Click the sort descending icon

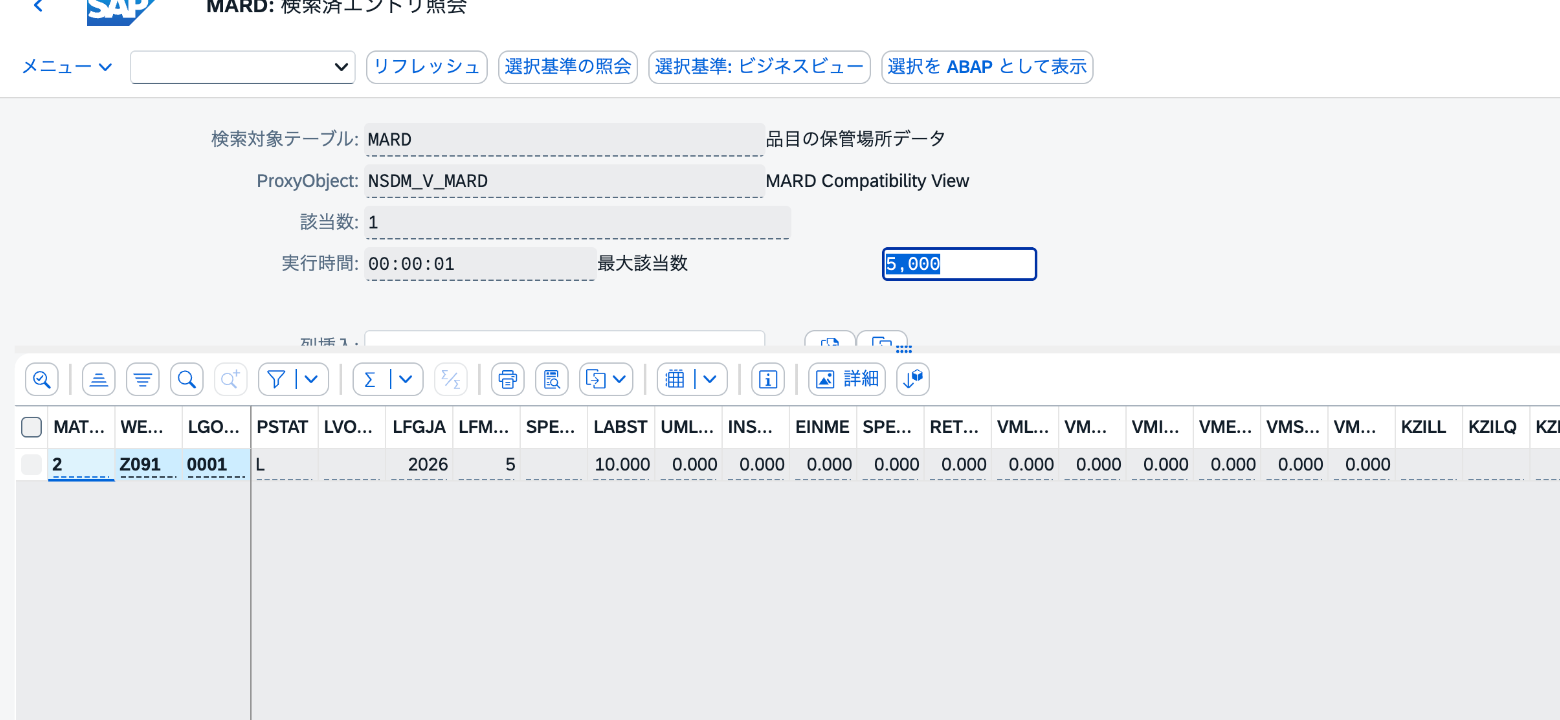(x=143, y=379)
